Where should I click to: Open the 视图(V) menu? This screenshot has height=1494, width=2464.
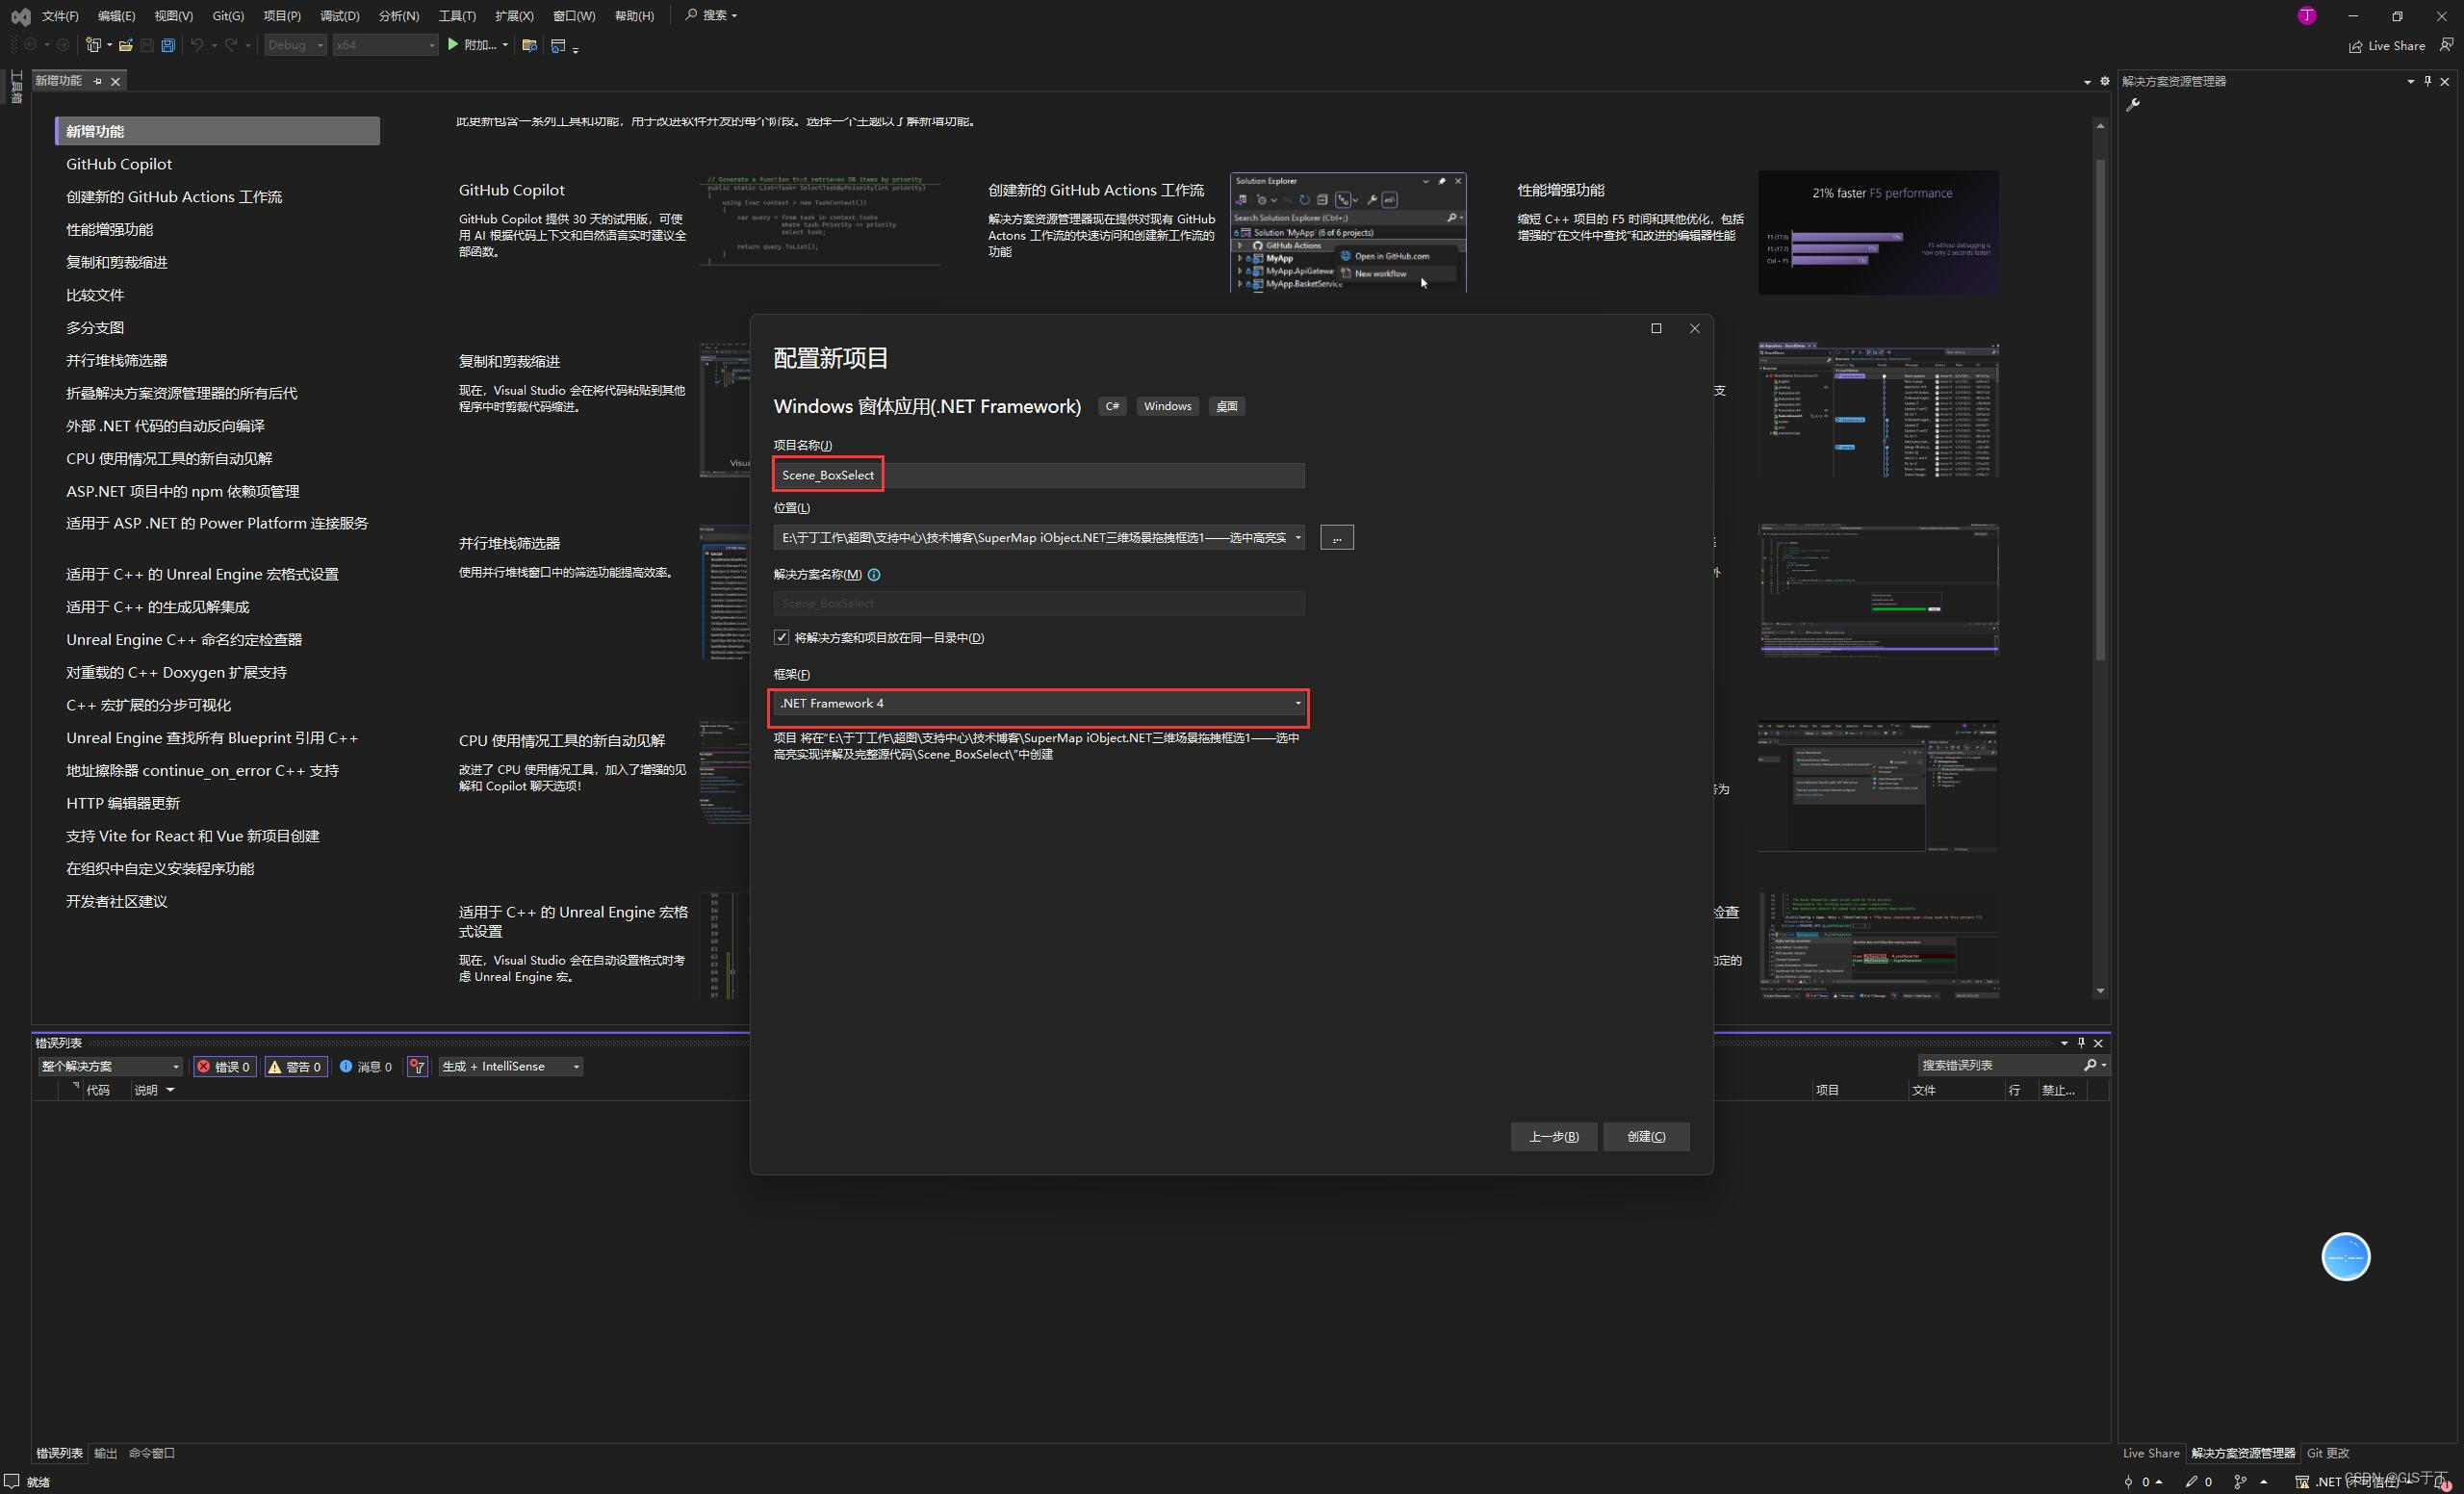tap(173, 15)
